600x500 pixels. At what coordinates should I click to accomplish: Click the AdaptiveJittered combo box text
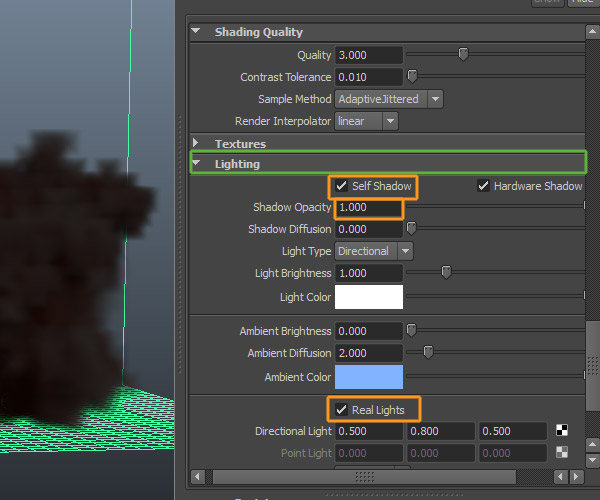[x=378, y=99]
